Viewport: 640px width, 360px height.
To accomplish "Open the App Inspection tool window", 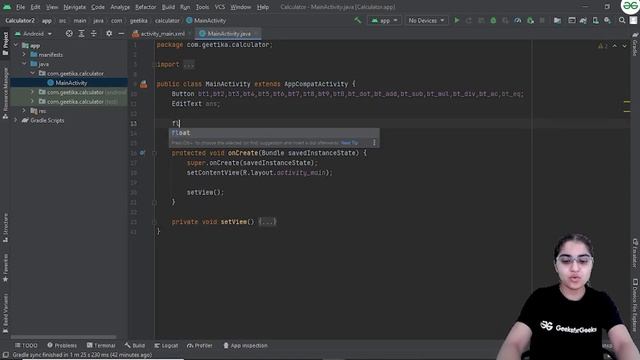I will [245, 345].
